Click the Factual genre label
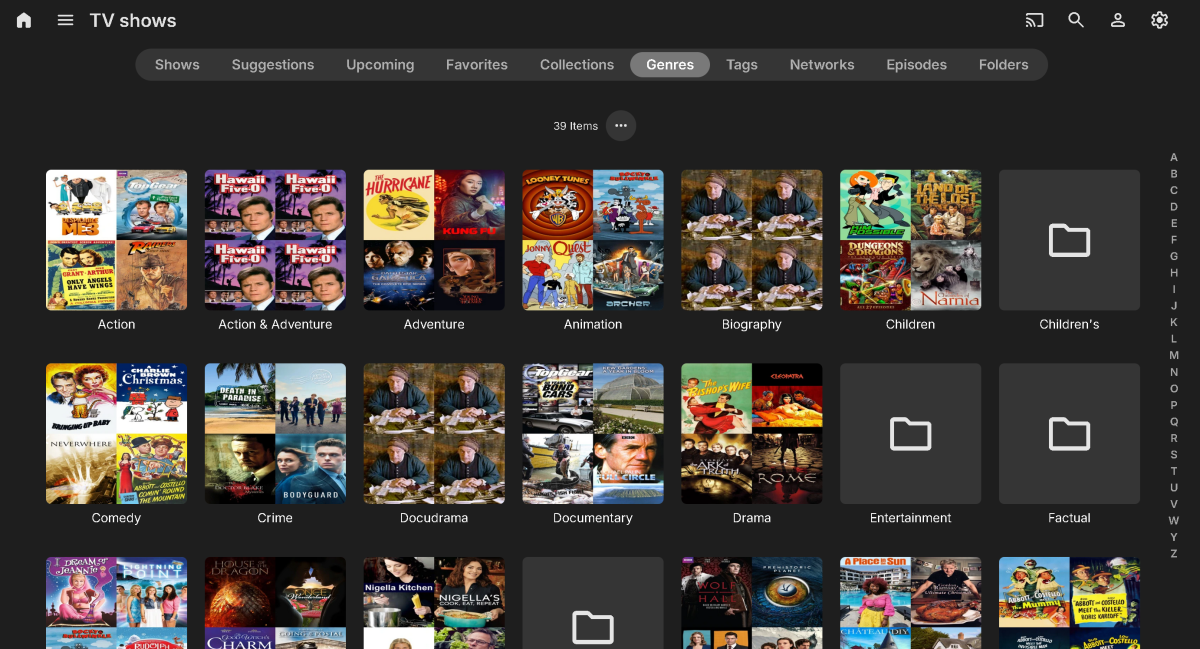Screen dimensions: 1200x649 (x=1069, y=518)
